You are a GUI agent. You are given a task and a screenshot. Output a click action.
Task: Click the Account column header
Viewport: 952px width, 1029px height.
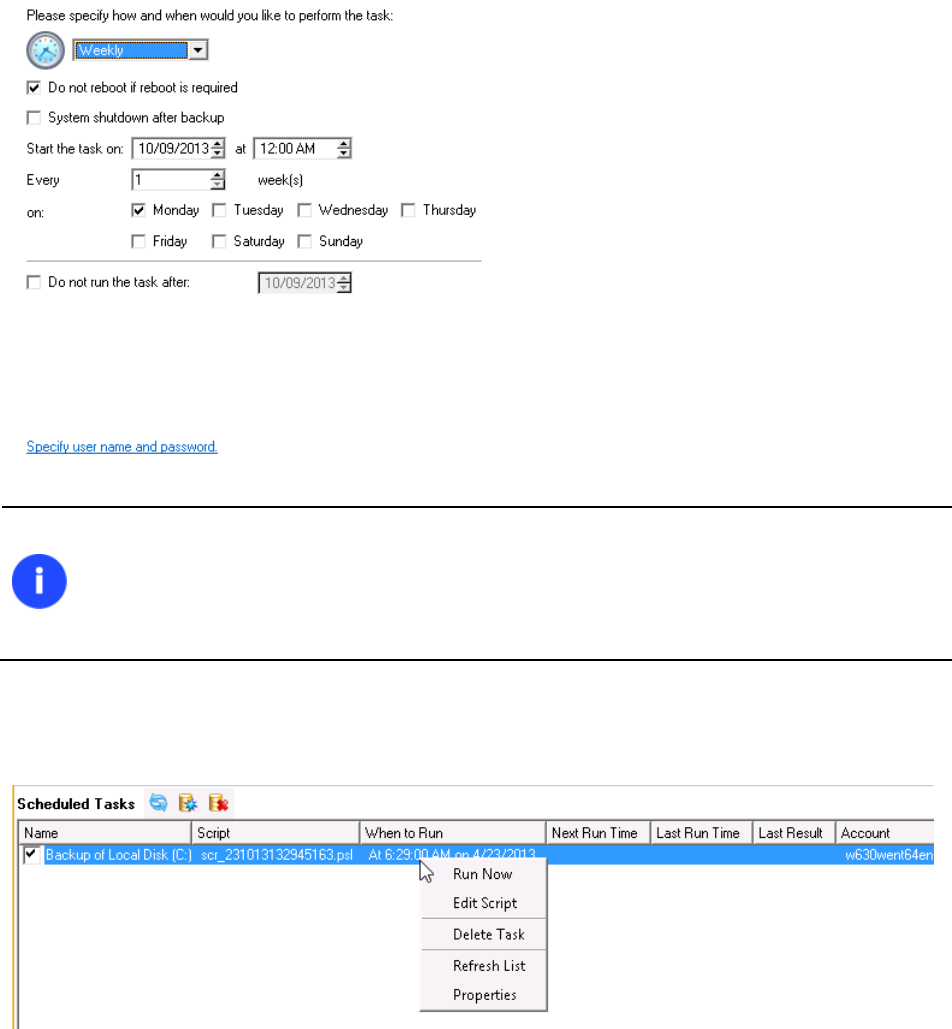click(x=884, y=833)
